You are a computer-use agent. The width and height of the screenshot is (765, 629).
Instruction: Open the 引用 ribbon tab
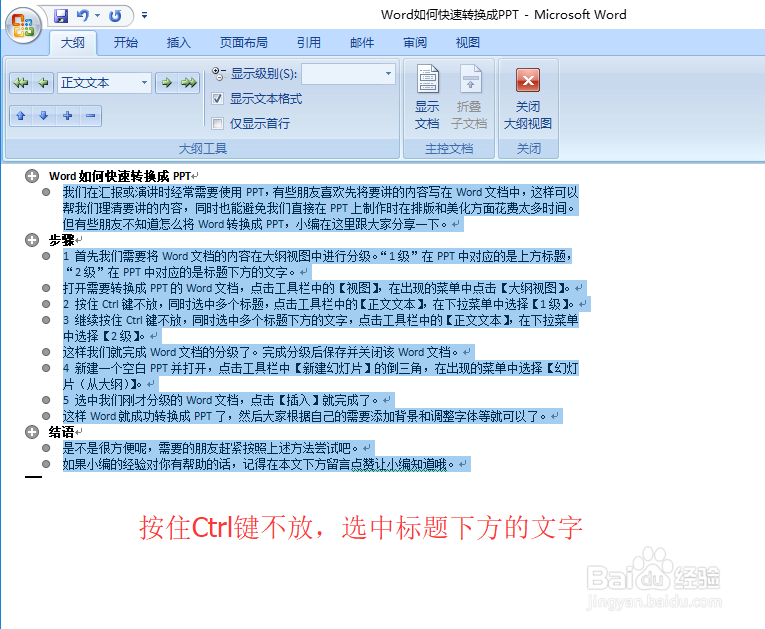click(x=309, y=43)
